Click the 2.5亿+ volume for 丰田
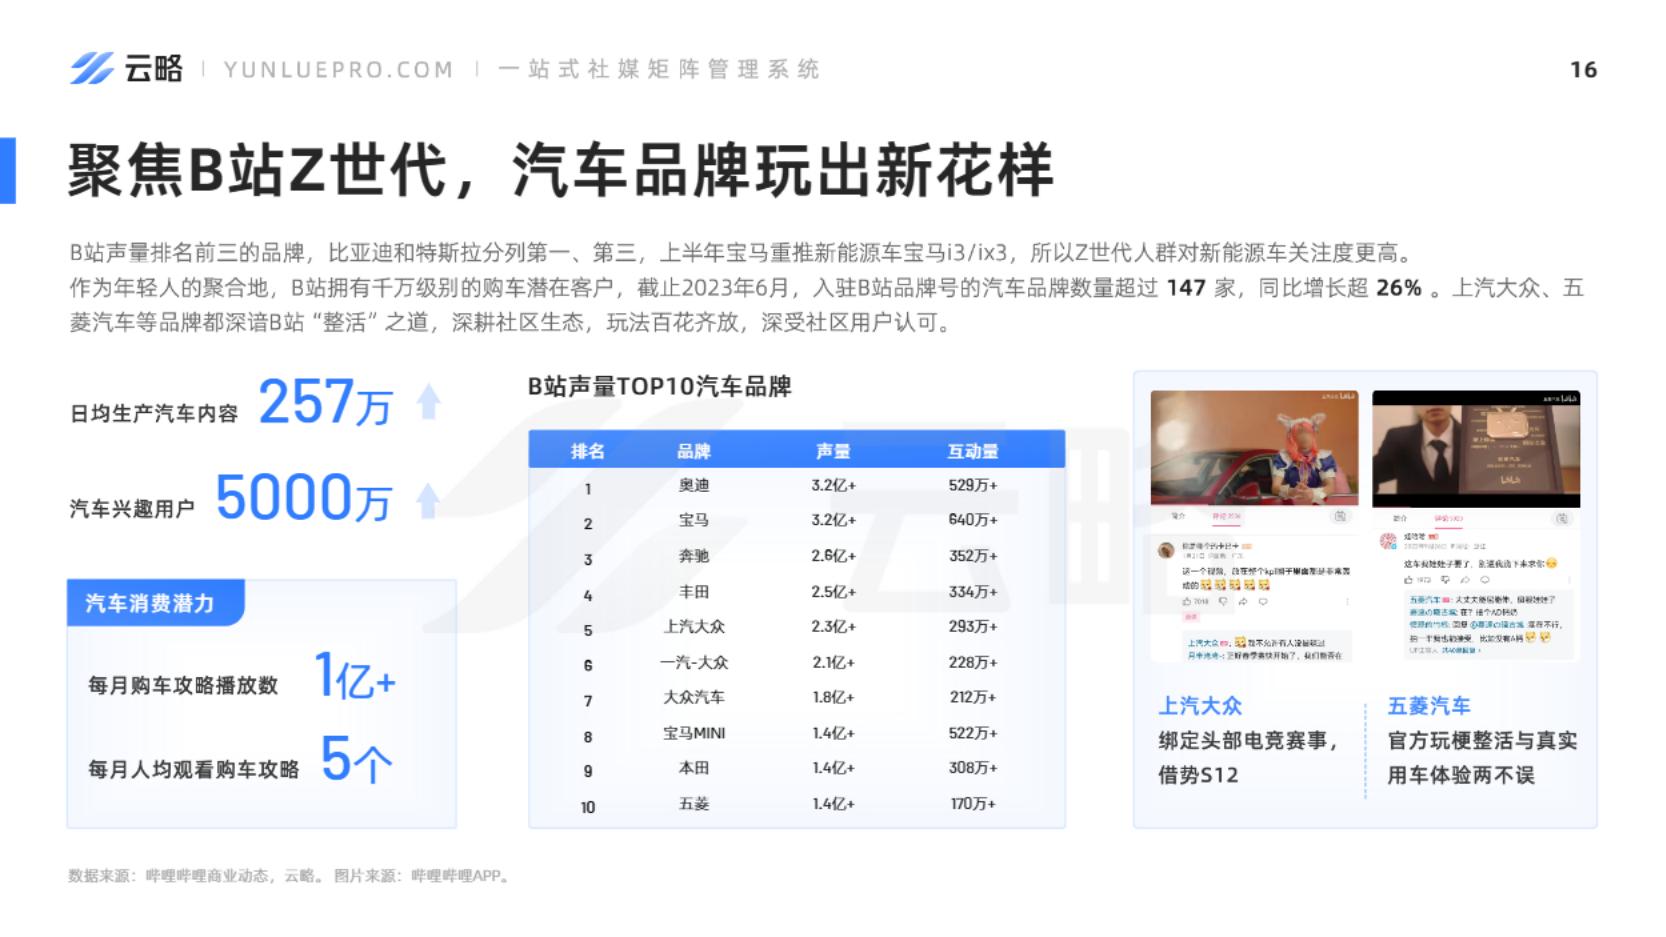1666x937 pixels. [833, 592]
